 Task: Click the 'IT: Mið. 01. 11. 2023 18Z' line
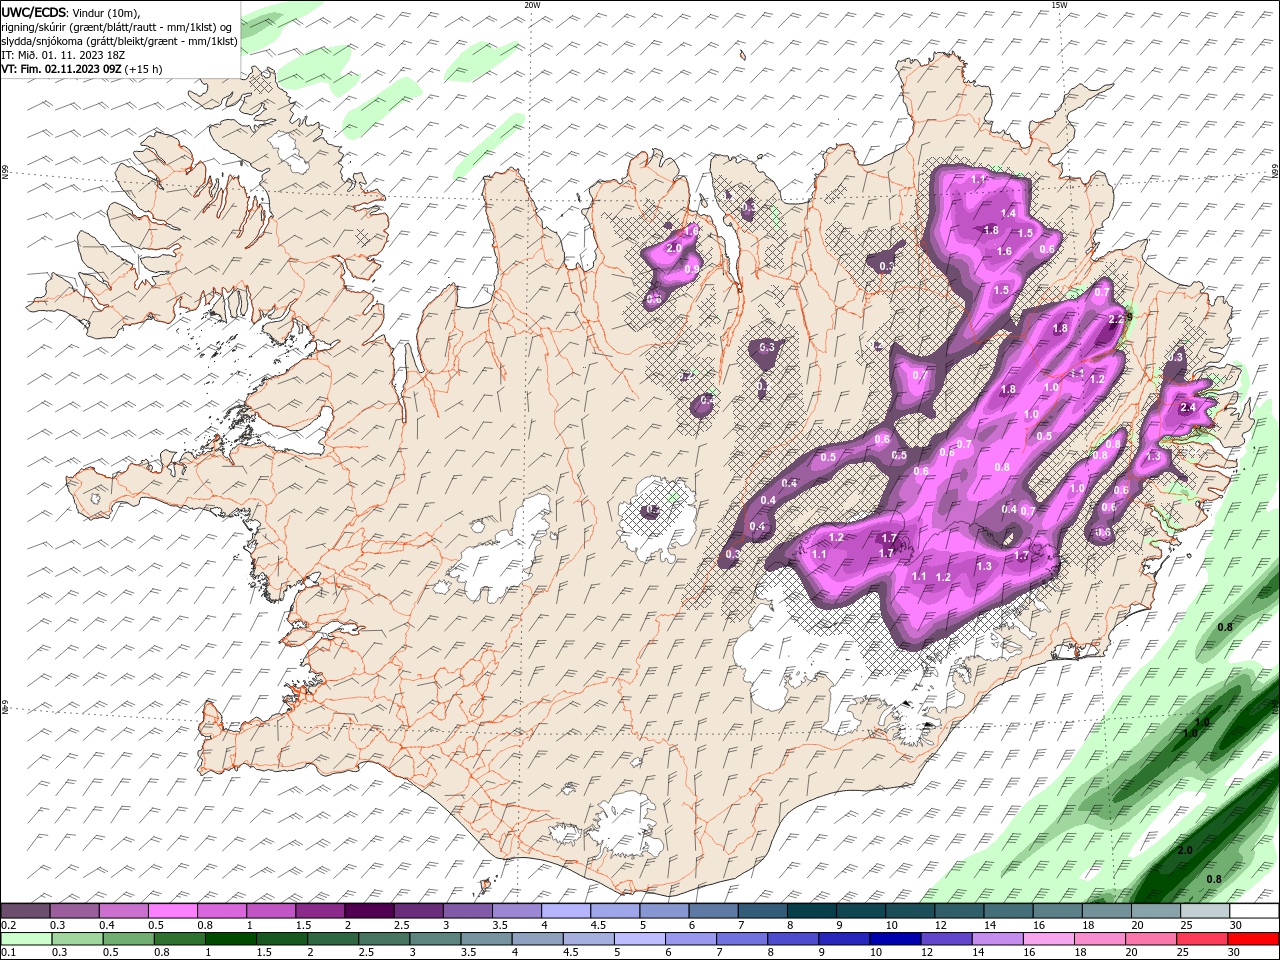[64, 55]
